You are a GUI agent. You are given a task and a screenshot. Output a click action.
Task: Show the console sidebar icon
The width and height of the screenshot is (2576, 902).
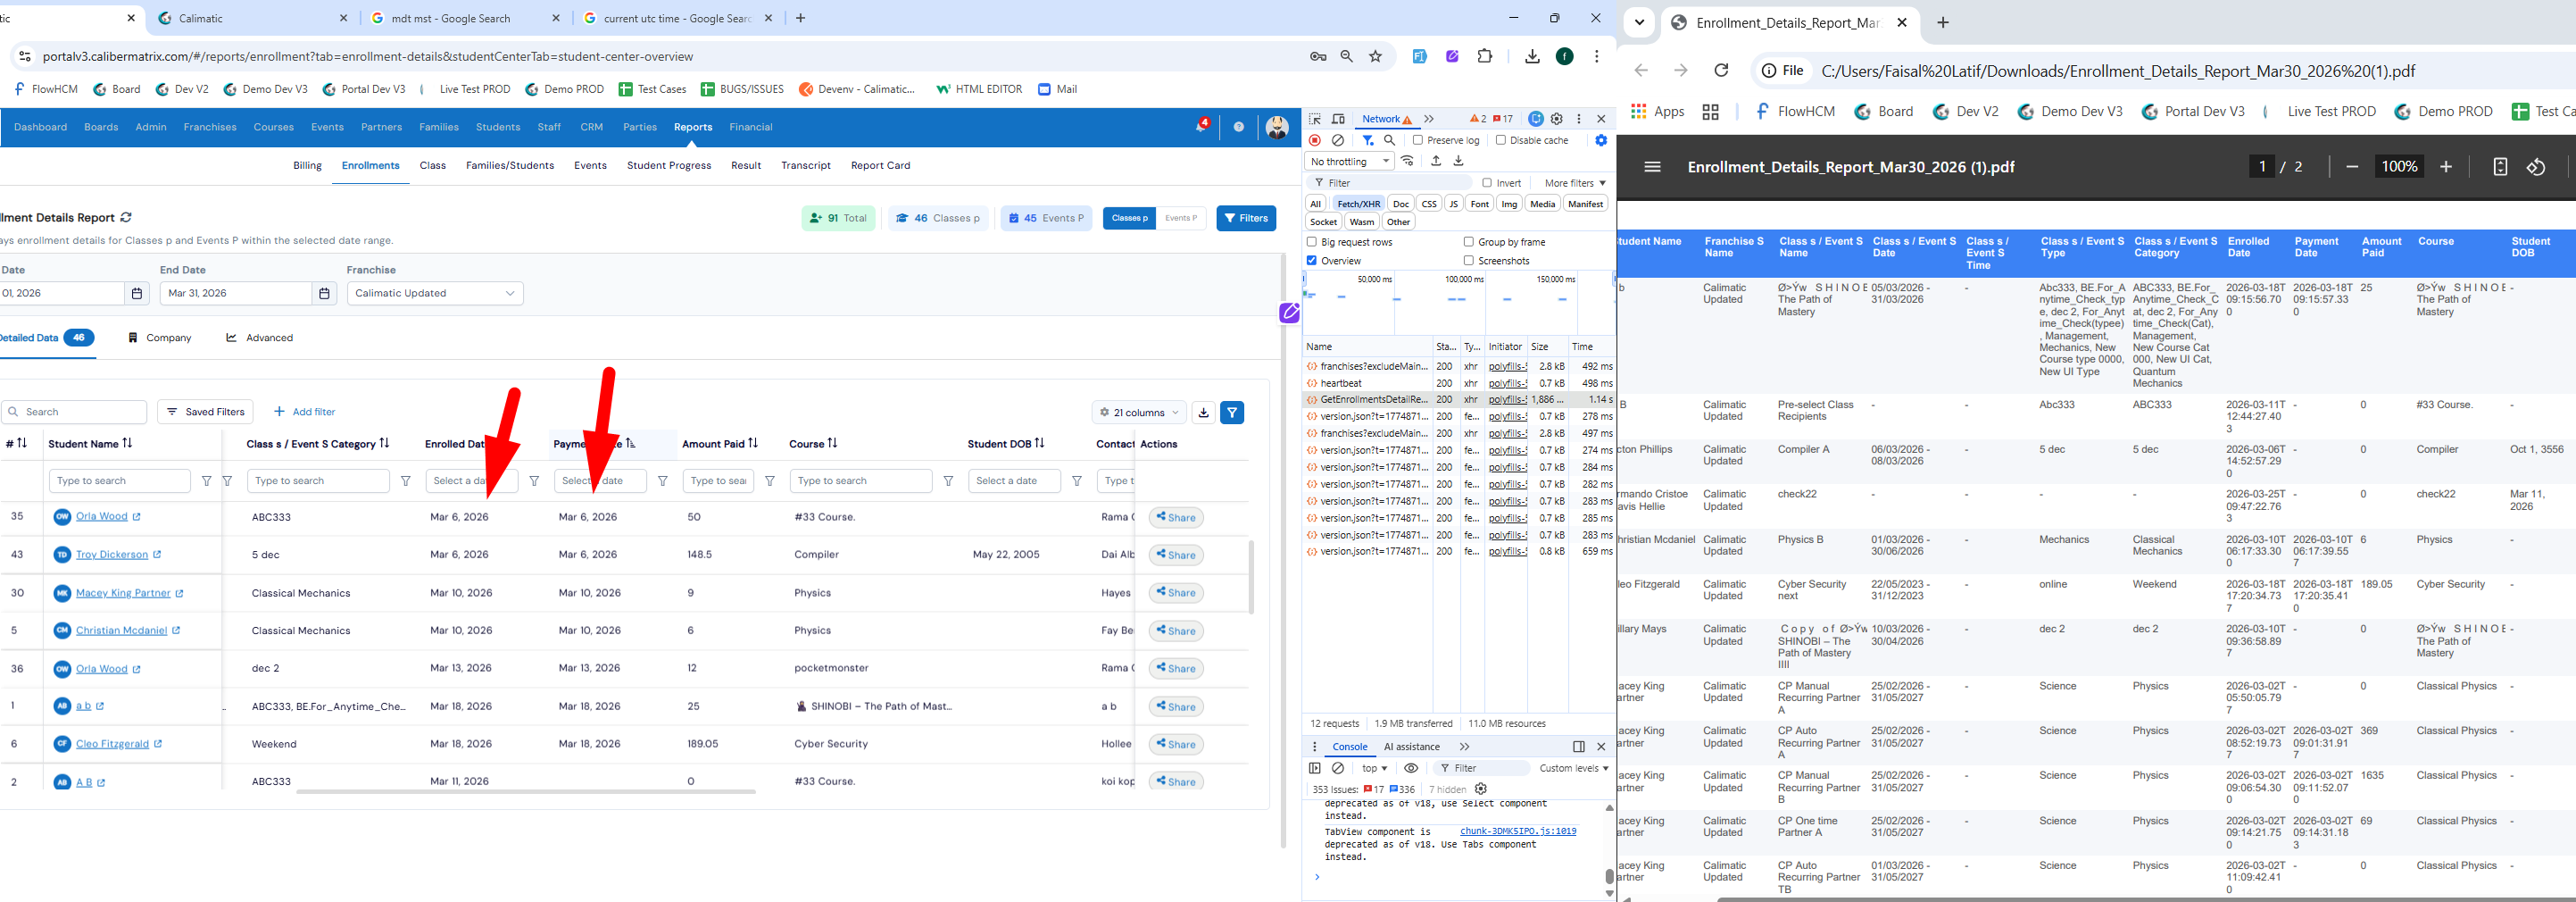pyautogui.click(x=1315, y=768)
